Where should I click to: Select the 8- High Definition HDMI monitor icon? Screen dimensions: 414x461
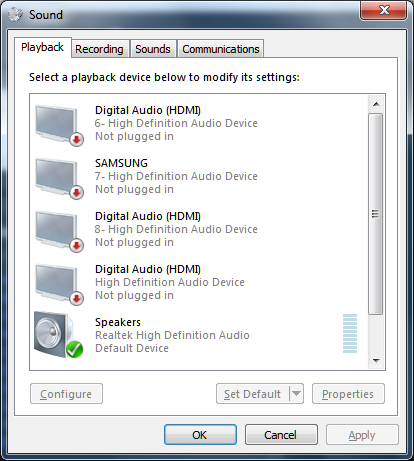click(x=59, y=231)
